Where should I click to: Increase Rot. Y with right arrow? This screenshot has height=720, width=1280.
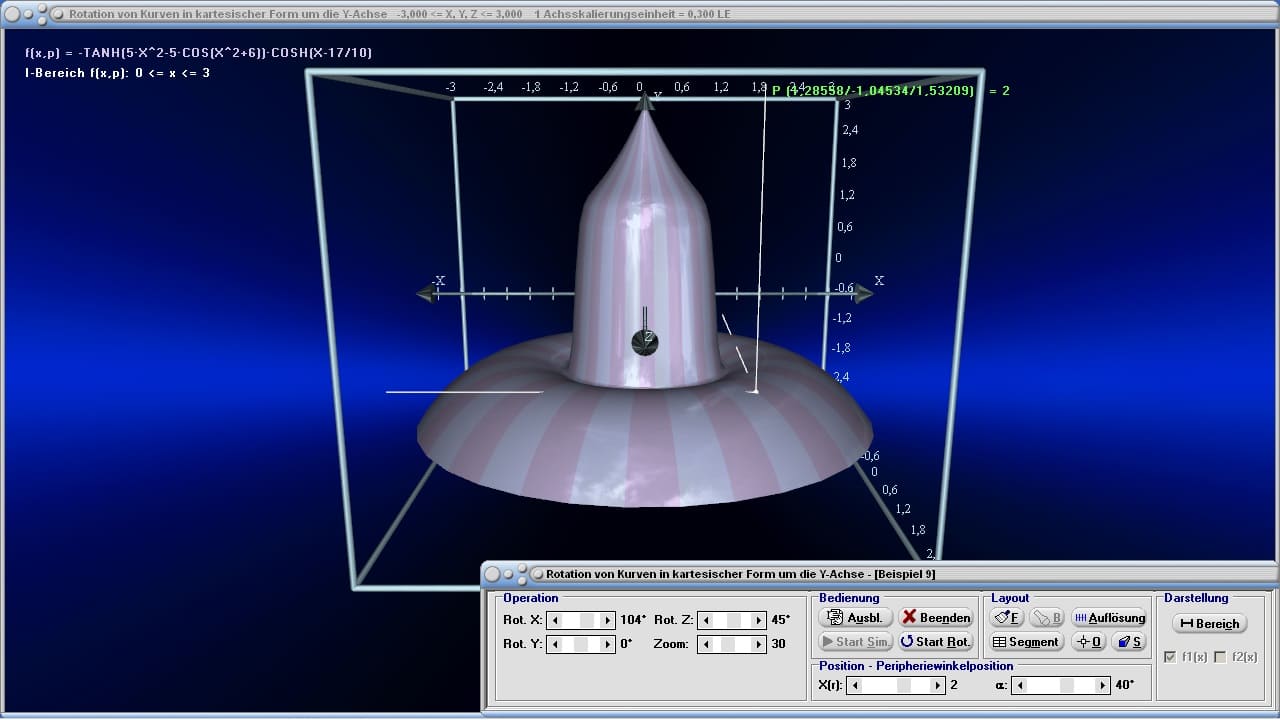608,644
